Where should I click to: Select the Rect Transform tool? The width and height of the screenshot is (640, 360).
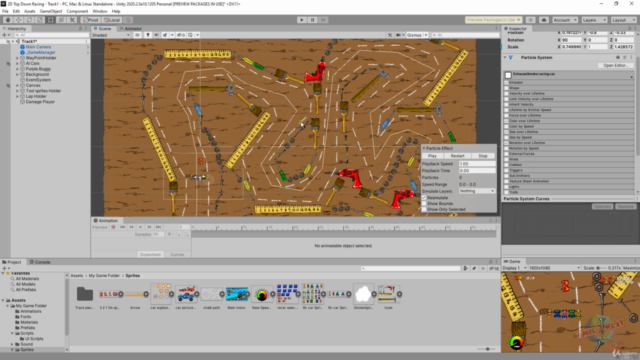pyautogui.click(x=50, y=20)
